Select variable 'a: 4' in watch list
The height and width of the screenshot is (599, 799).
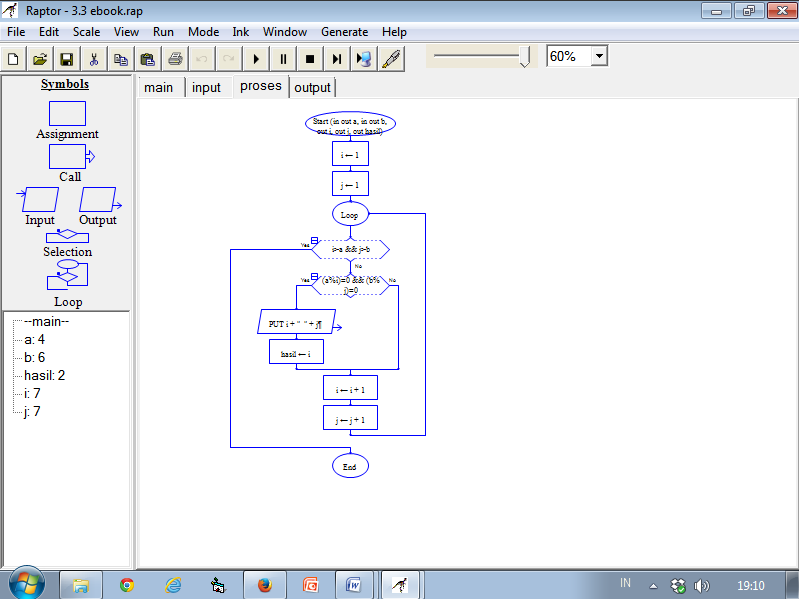pos(35,339)
